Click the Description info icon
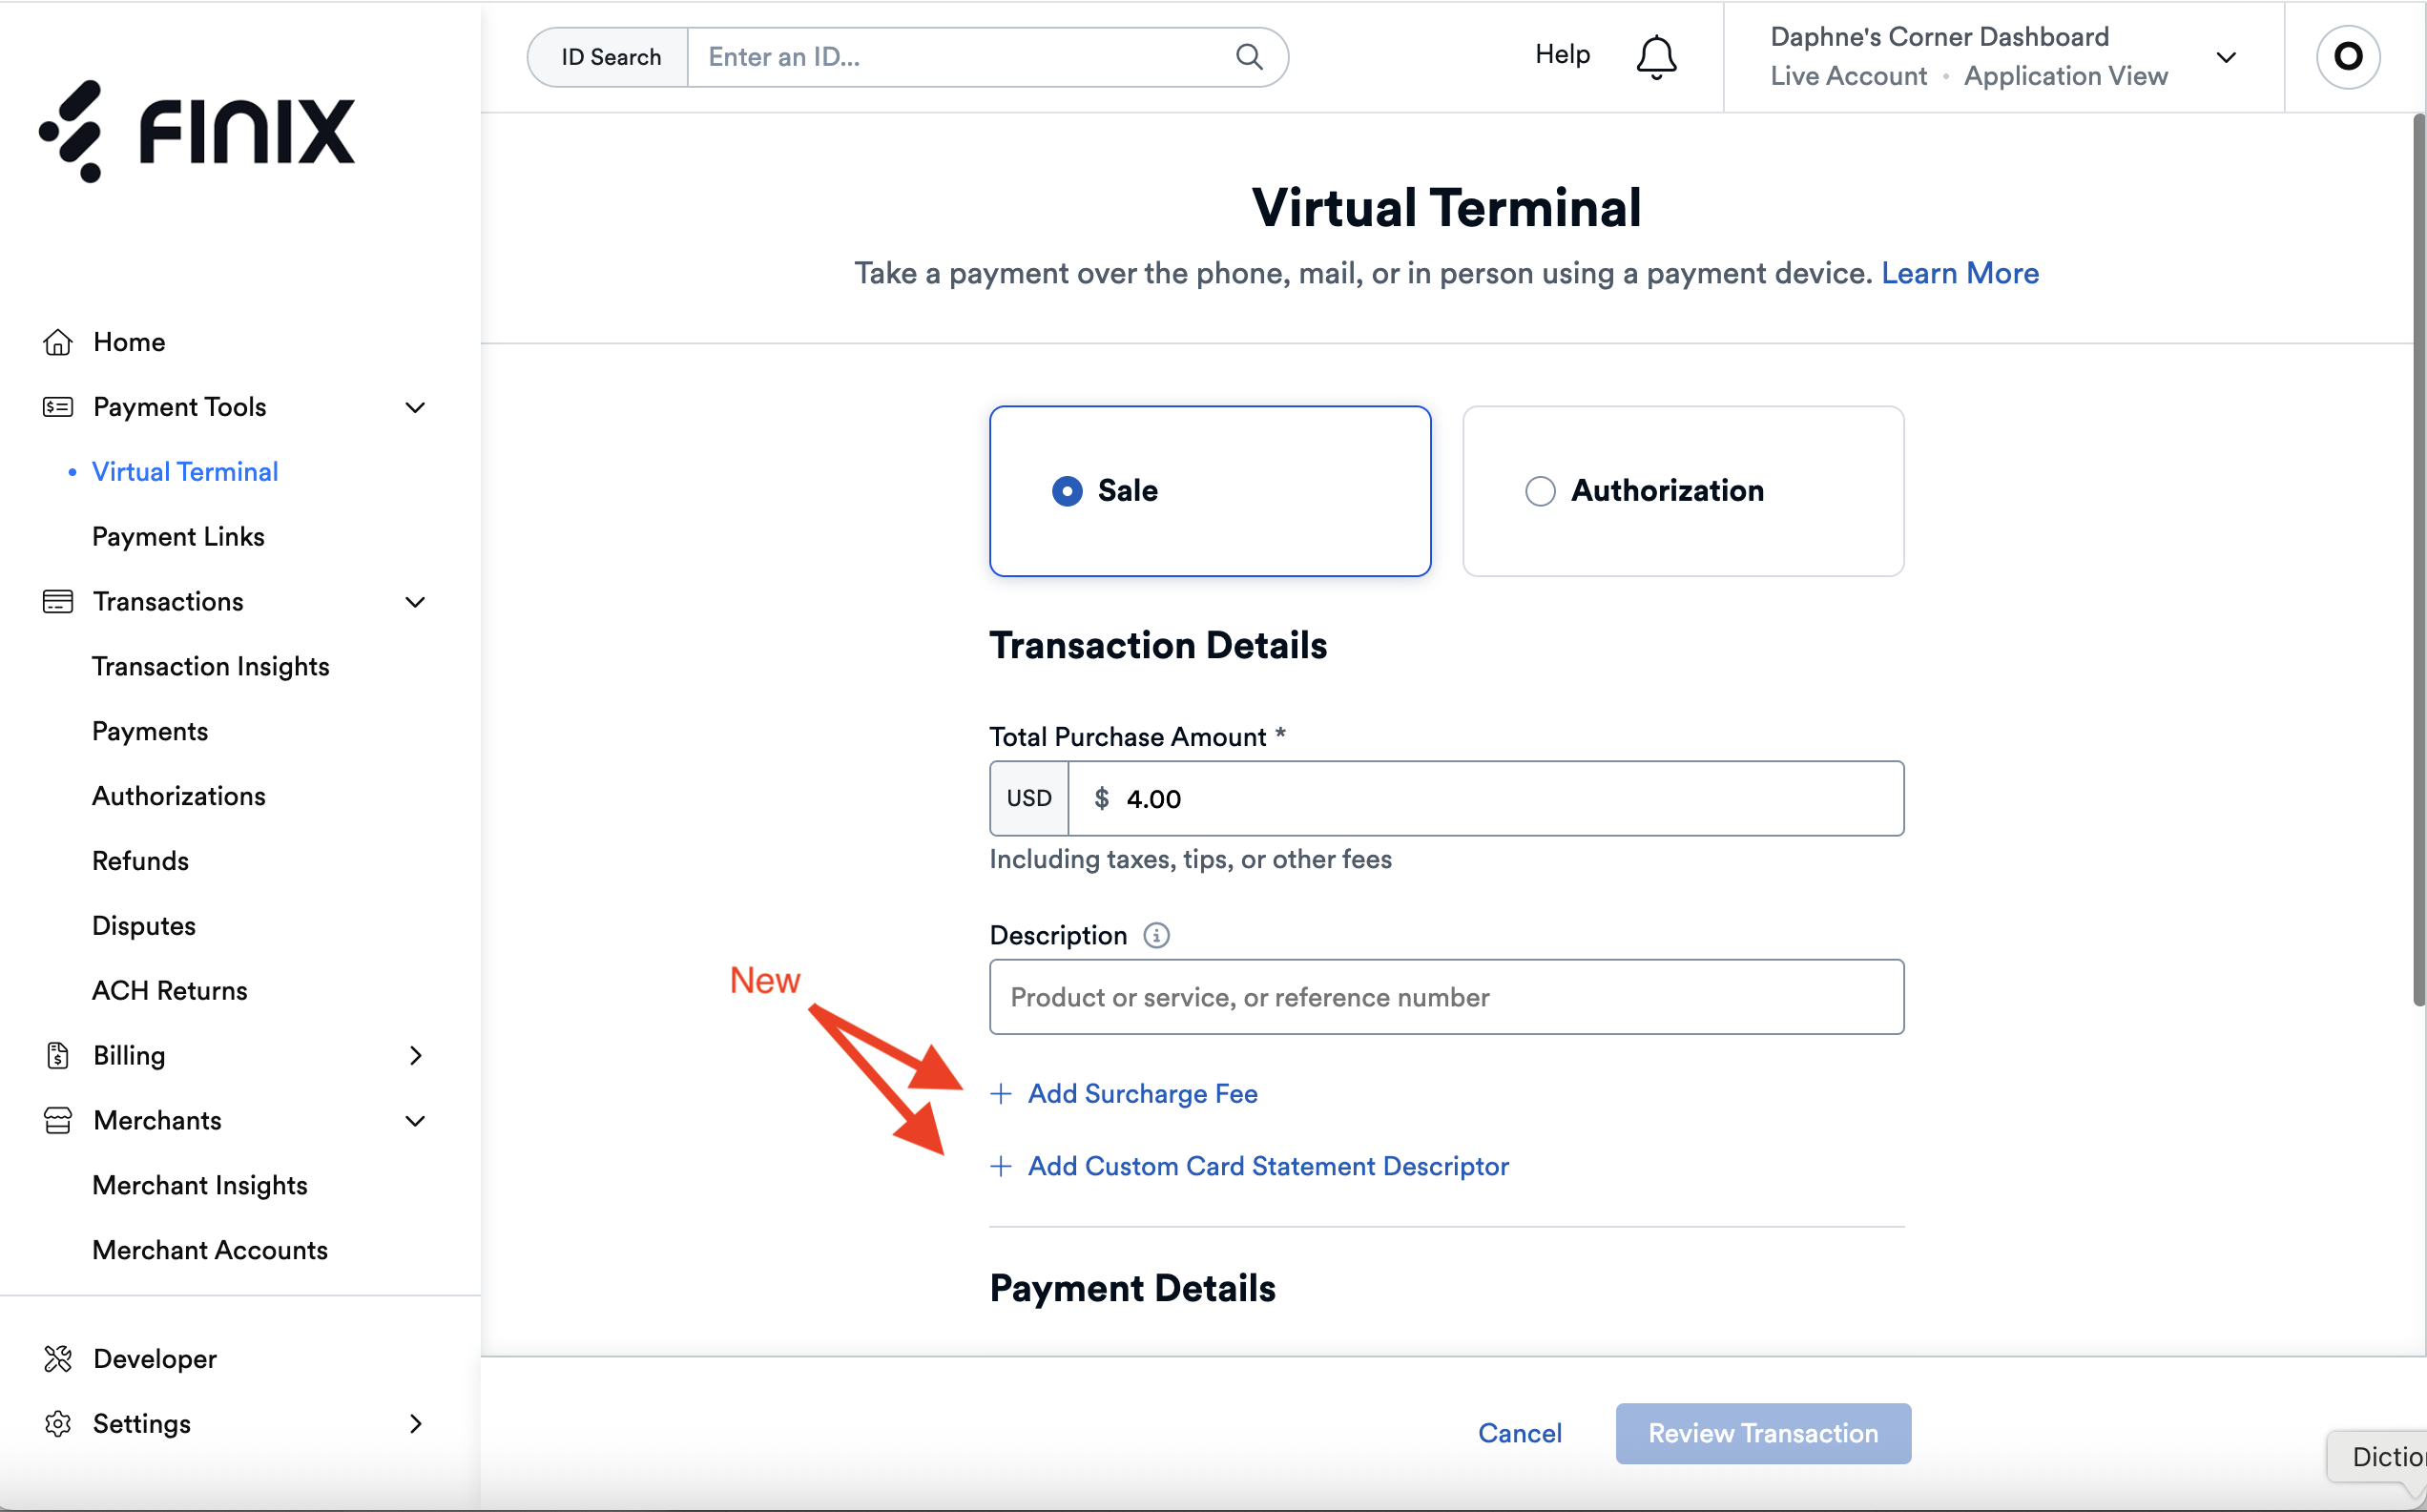This screenshot has height=1512, width=2427. click(1156, 935)
